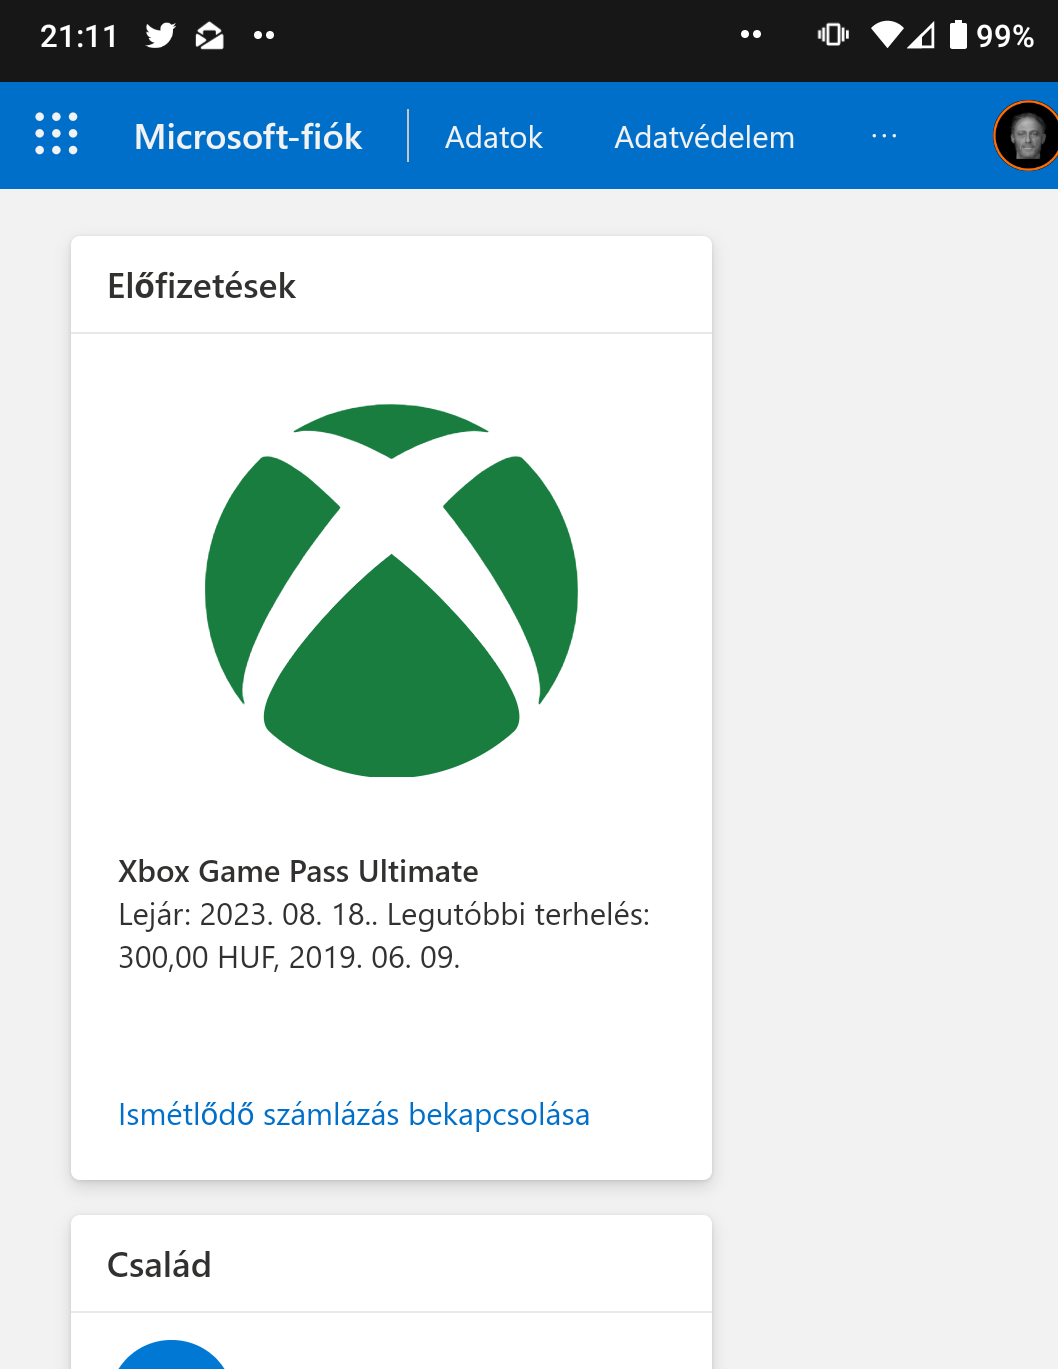
Task: Open the Microsoft apps grid launcher
Action: tap(56, 134)
